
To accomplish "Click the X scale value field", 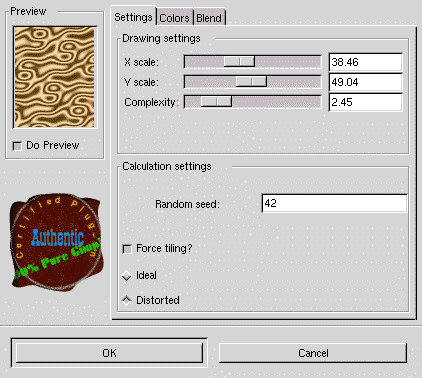I will coord(366,62).
